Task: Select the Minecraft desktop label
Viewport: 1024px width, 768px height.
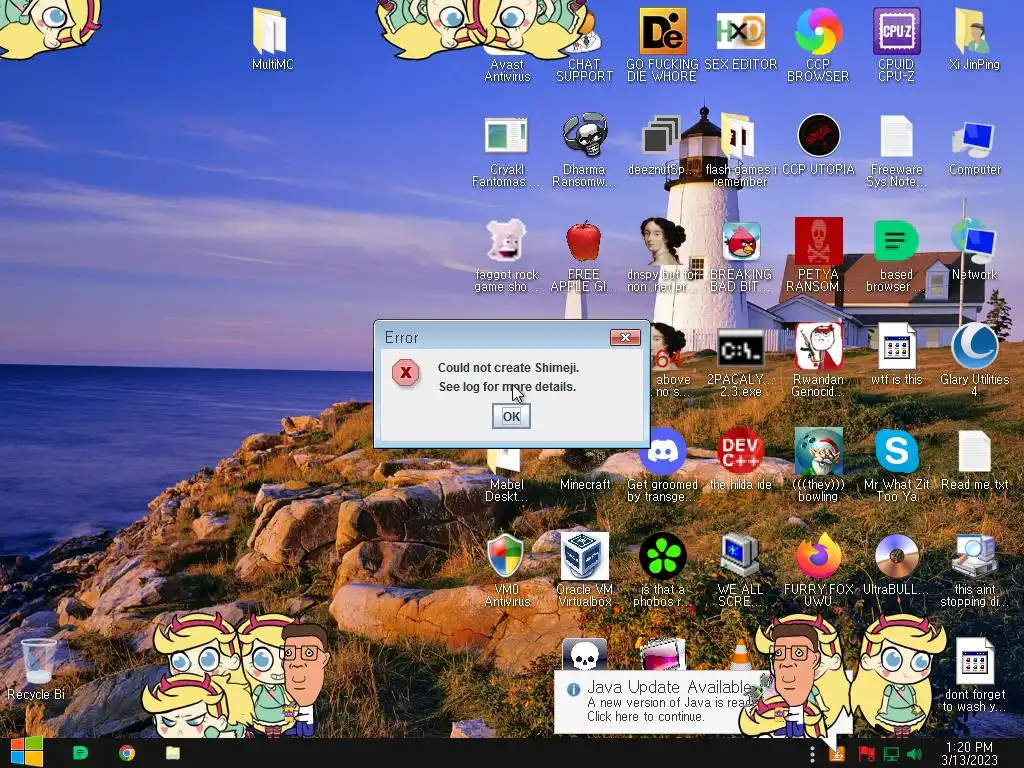Action: (x=585, y=485)
